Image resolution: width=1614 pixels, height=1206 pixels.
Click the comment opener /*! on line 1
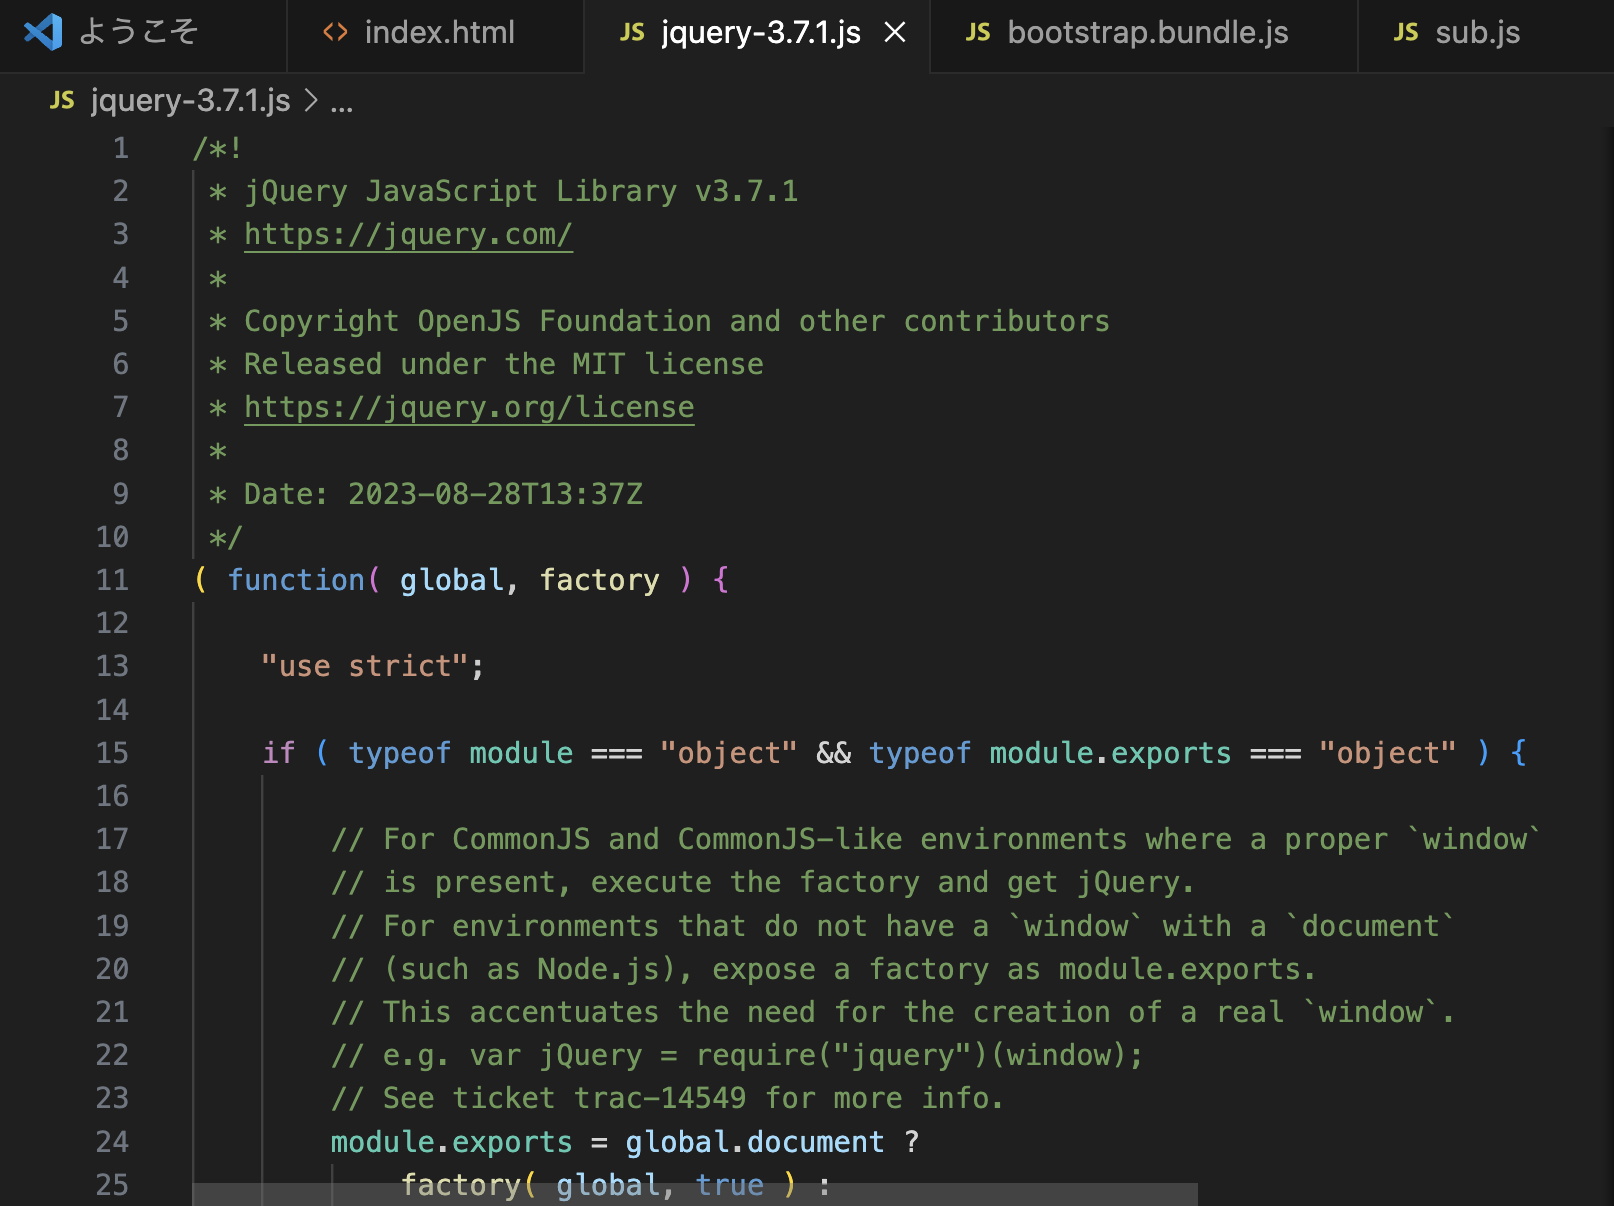tap(218, 148)
